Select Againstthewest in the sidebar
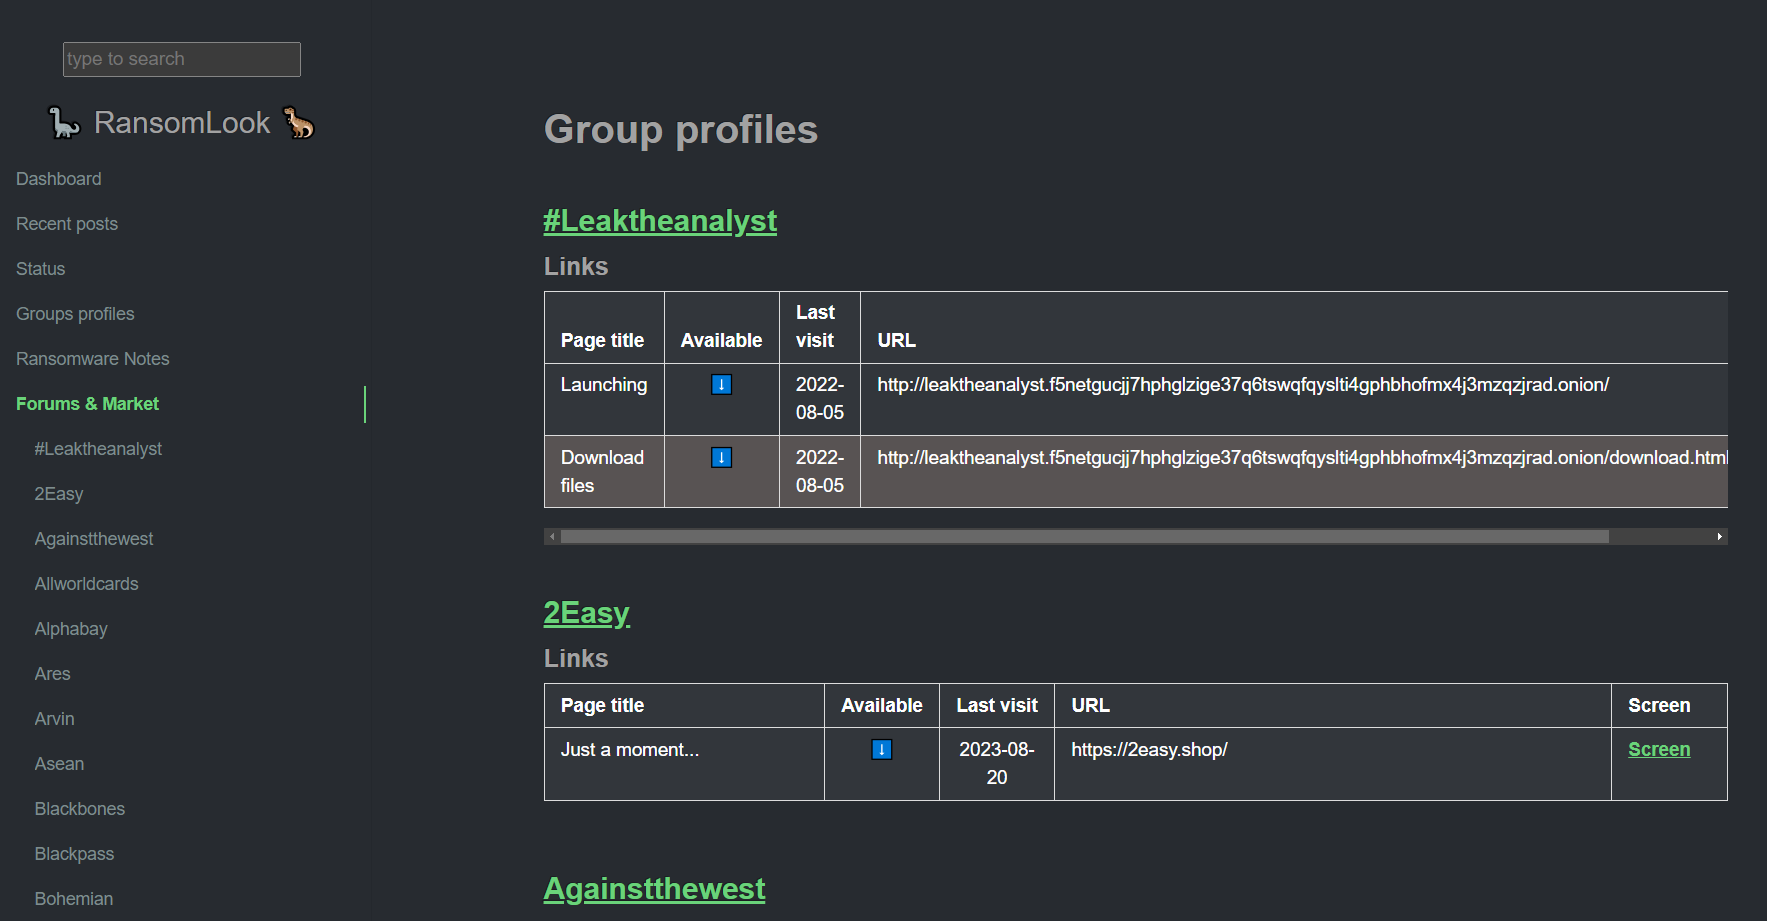Viewport: 1767px width, 921px height. click(x=94, y=539)
